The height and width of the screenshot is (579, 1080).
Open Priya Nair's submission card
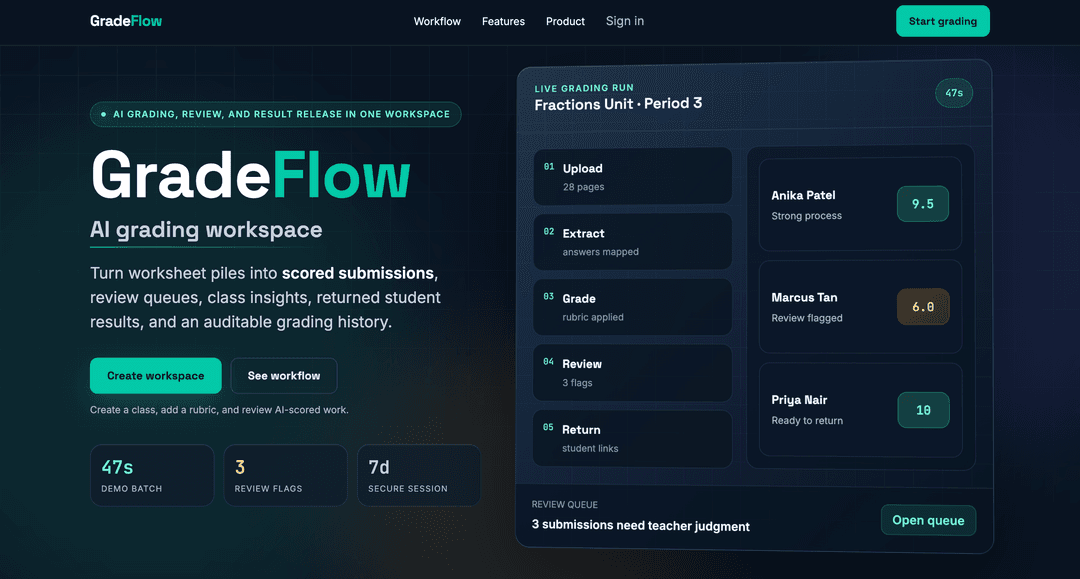pos(860,410)
